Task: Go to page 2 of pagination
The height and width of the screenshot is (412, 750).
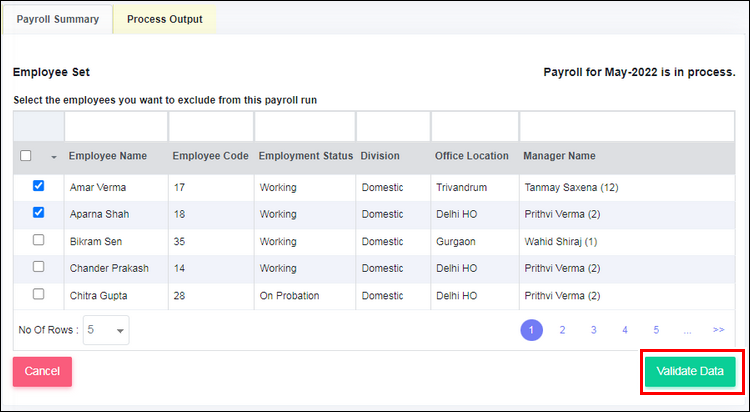Action: [x=562, y=330]
